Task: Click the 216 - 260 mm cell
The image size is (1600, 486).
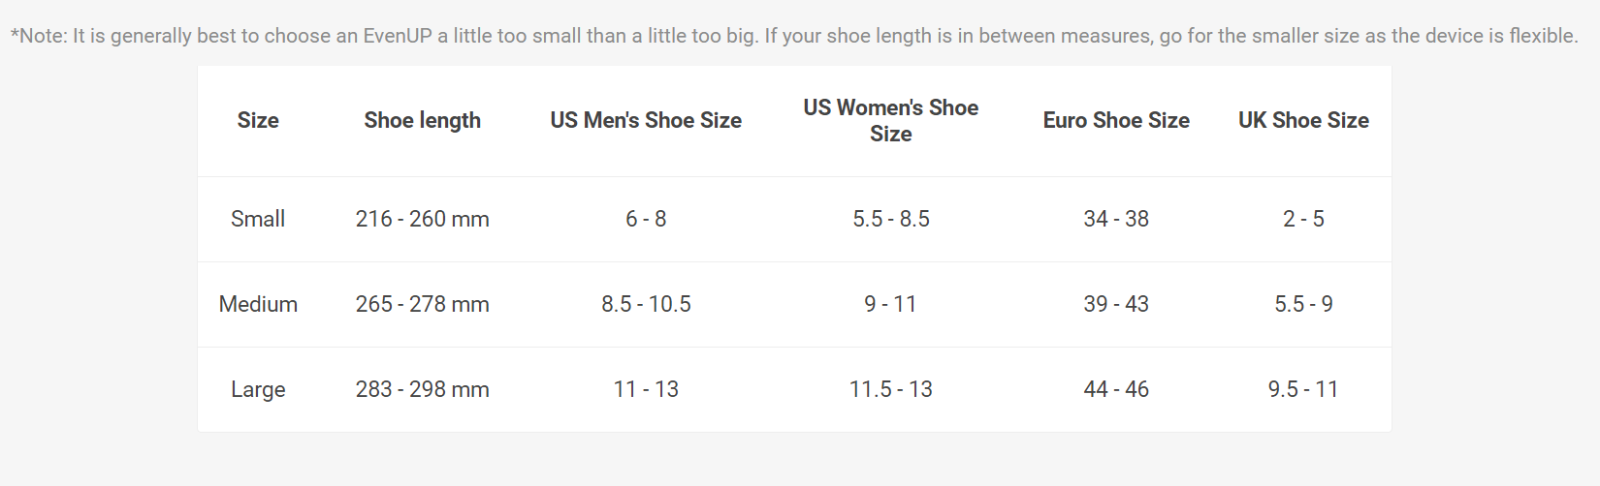Action: click(422, 219)
